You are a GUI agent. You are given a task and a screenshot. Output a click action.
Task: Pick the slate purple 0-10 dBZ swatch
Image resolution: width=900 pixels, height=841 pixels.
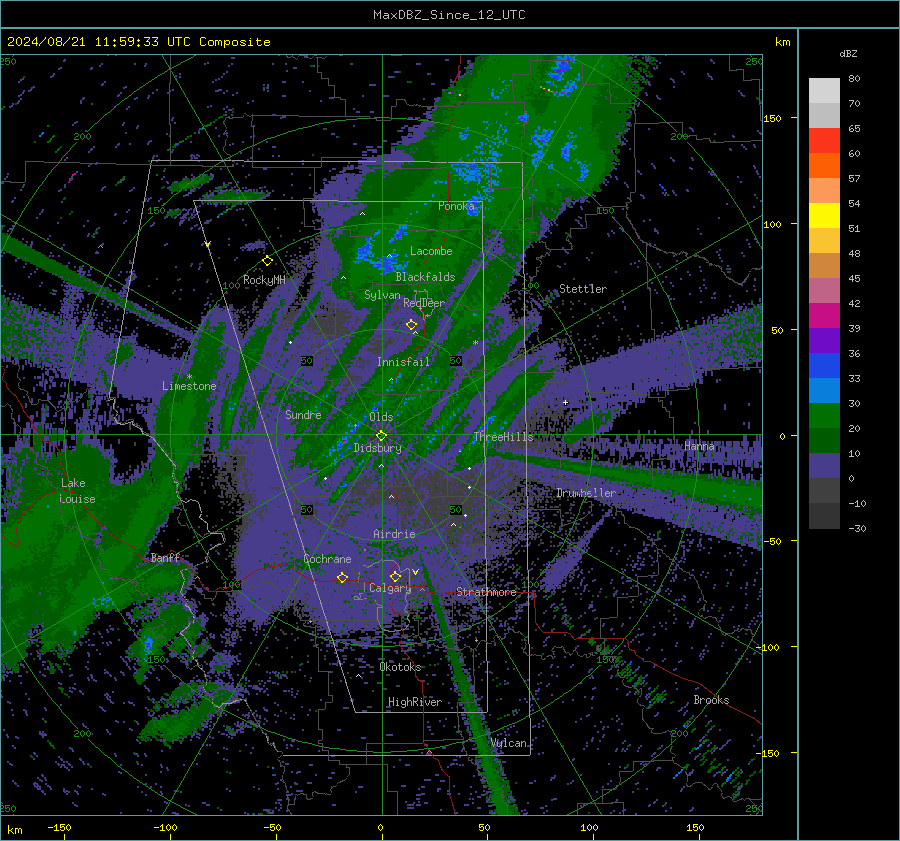click(824, 466)
